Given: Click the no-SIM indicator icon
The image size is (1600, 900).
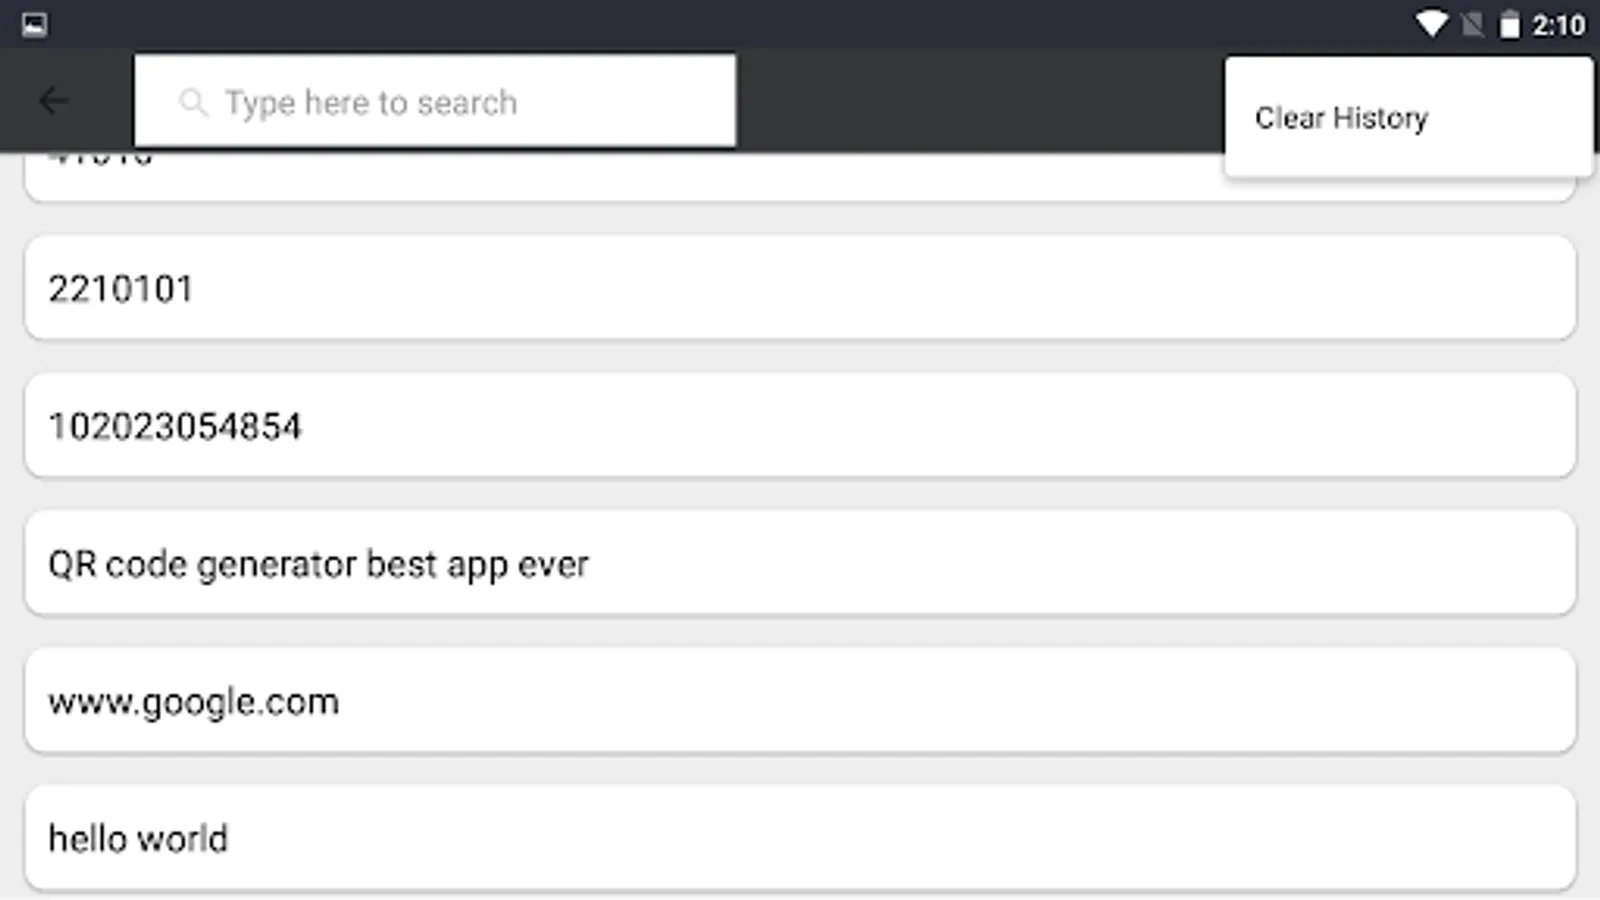Looking at the screenshot, I should [1472, 24].
